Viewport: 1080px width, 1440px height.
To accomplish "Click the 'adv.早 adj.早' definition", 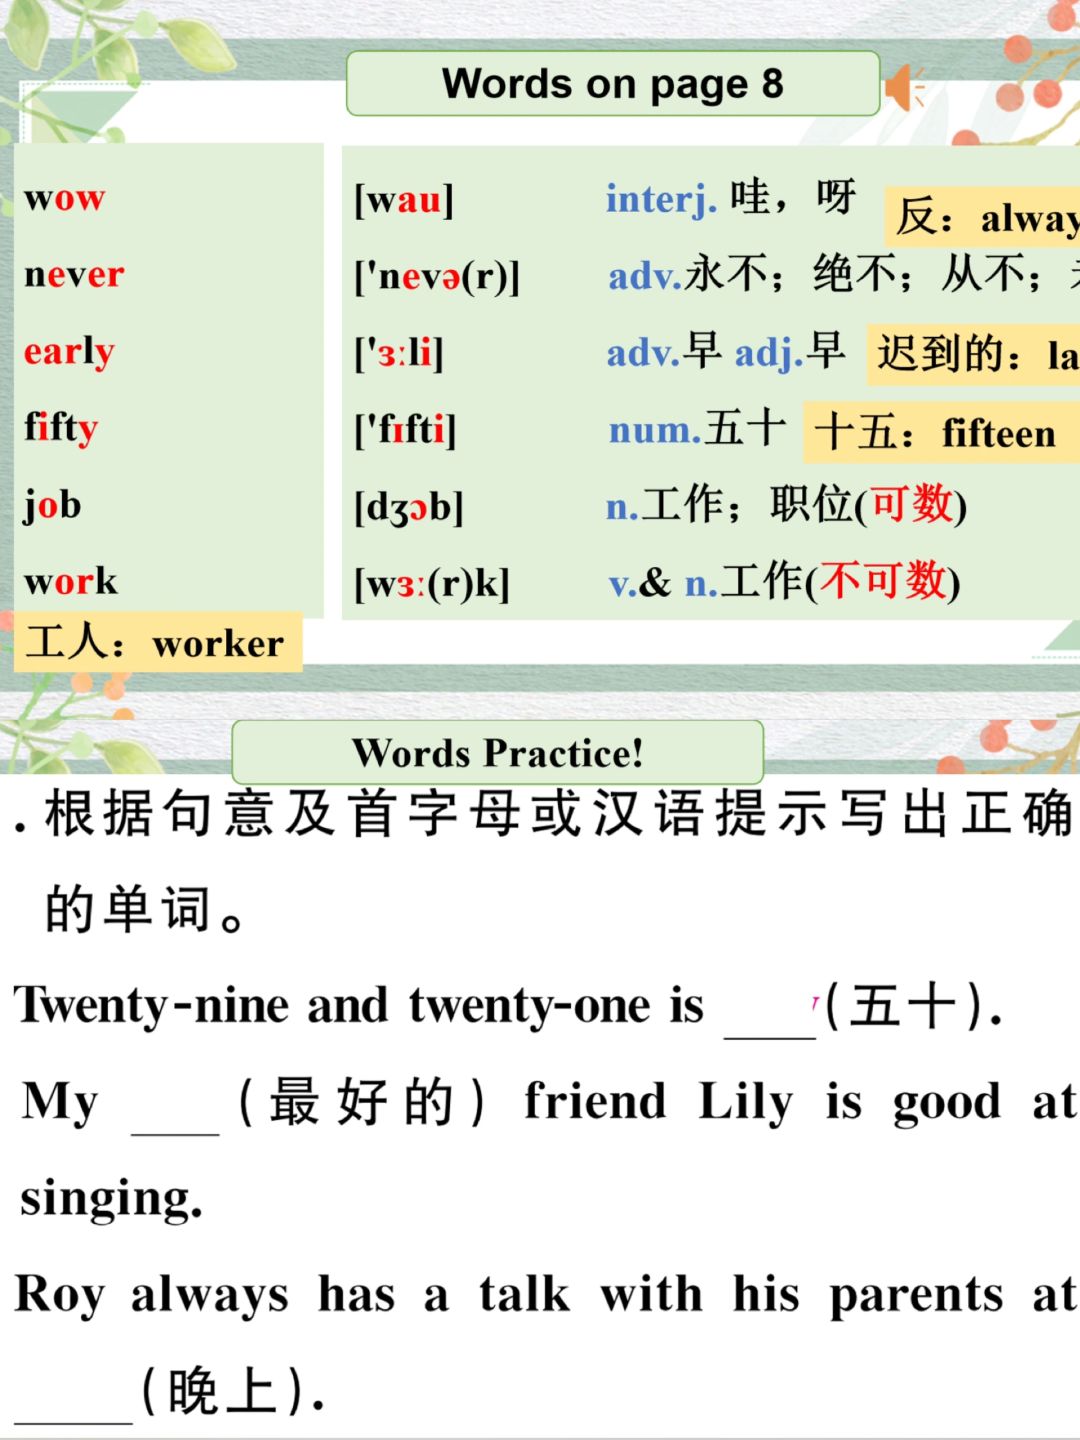I will 726,352.
